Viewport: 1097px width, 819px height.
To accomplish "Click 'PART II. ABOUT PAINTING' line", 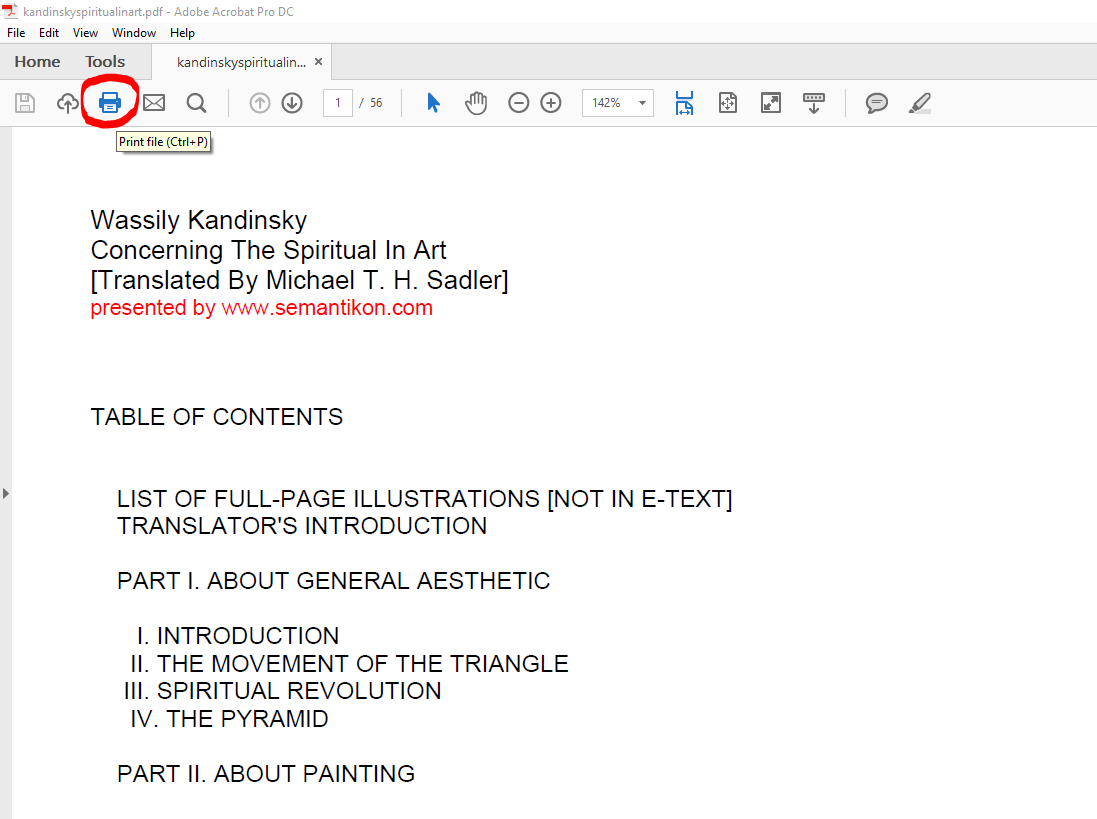I will click(266, 774).
